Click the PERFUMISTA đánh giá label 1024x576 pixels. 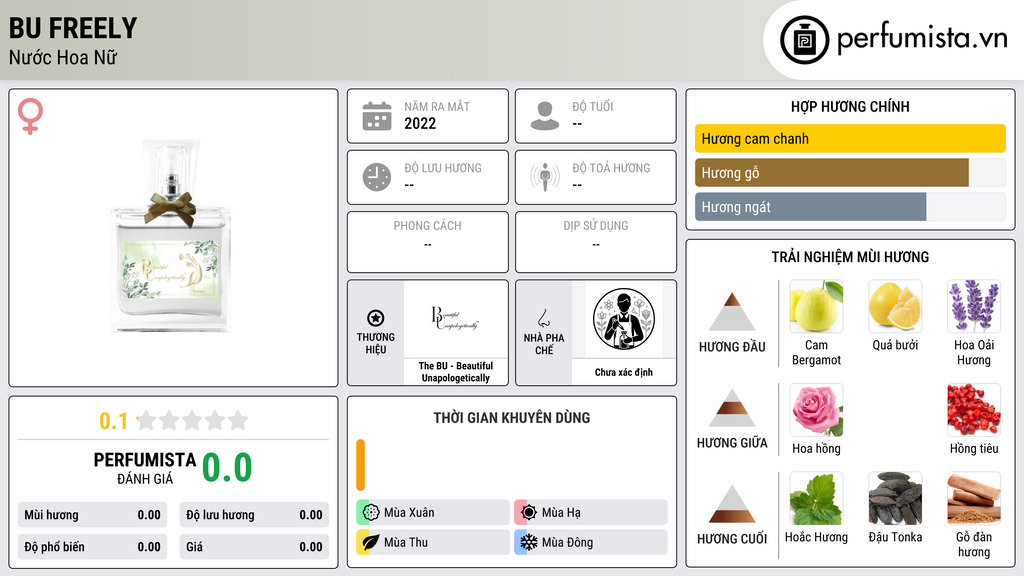145,468
